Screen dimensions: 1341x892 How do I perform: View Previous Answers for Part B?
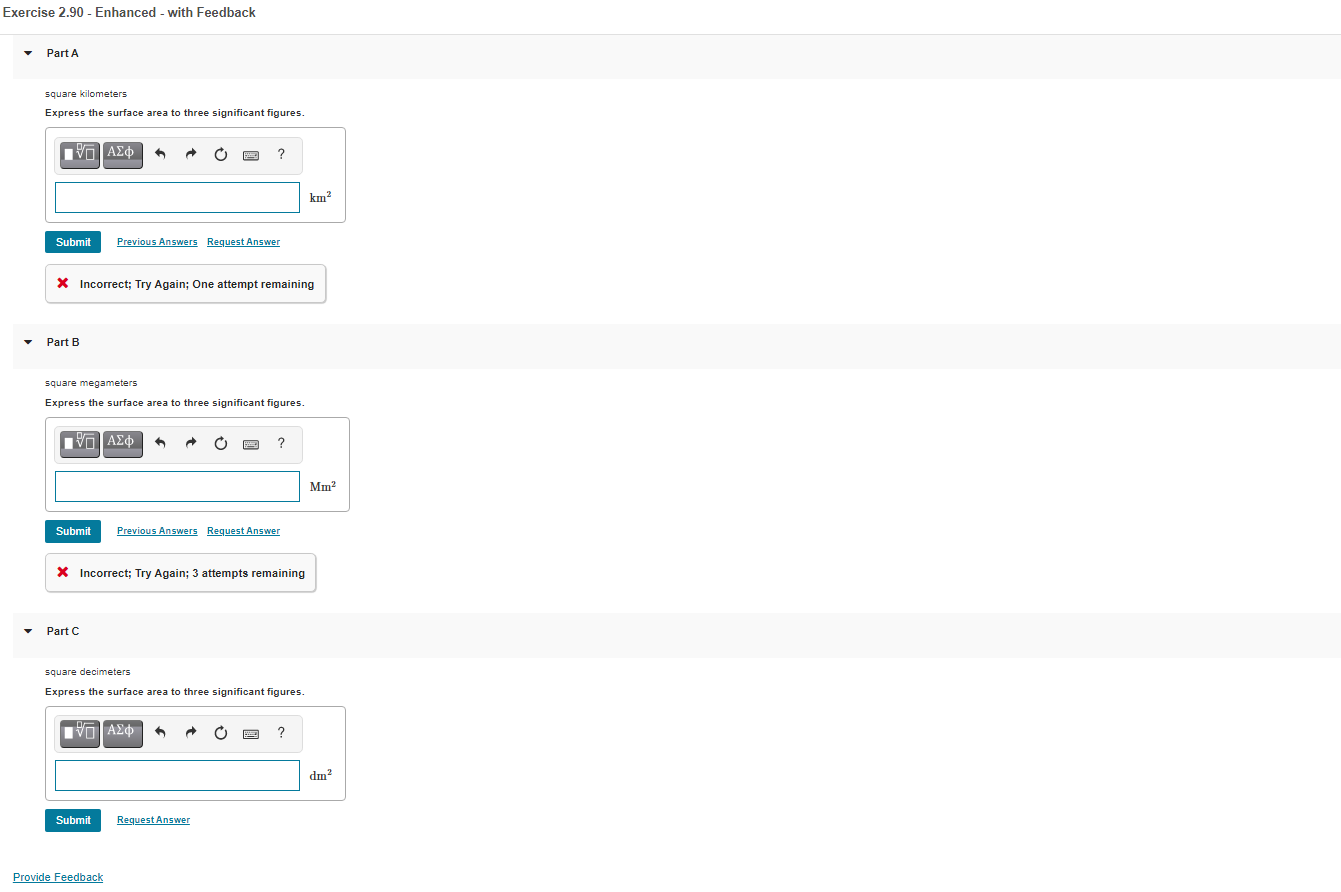pyautogui.click(x=157, y=531)
